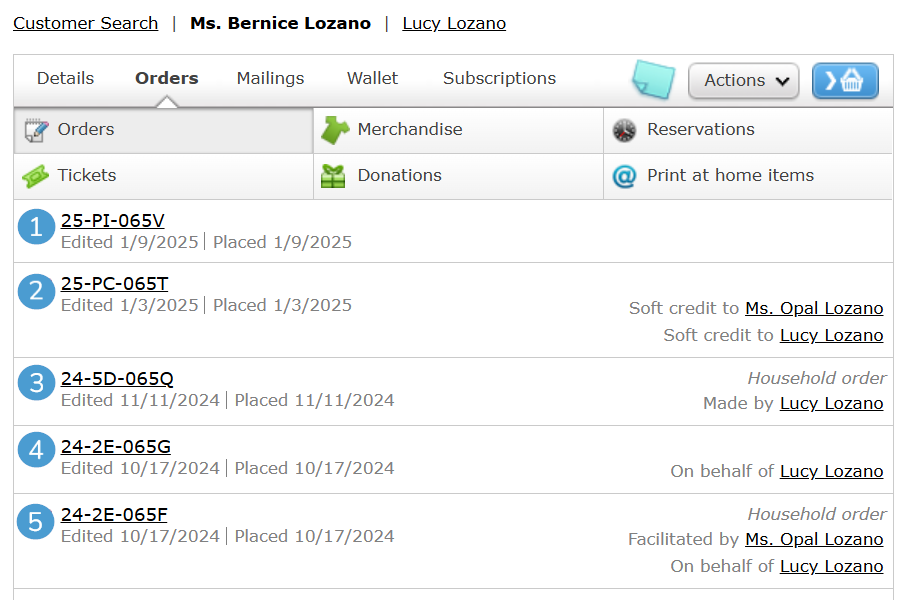Click the Merchandise t-shirt icon
908x600 pixels.
coord(335,130)
